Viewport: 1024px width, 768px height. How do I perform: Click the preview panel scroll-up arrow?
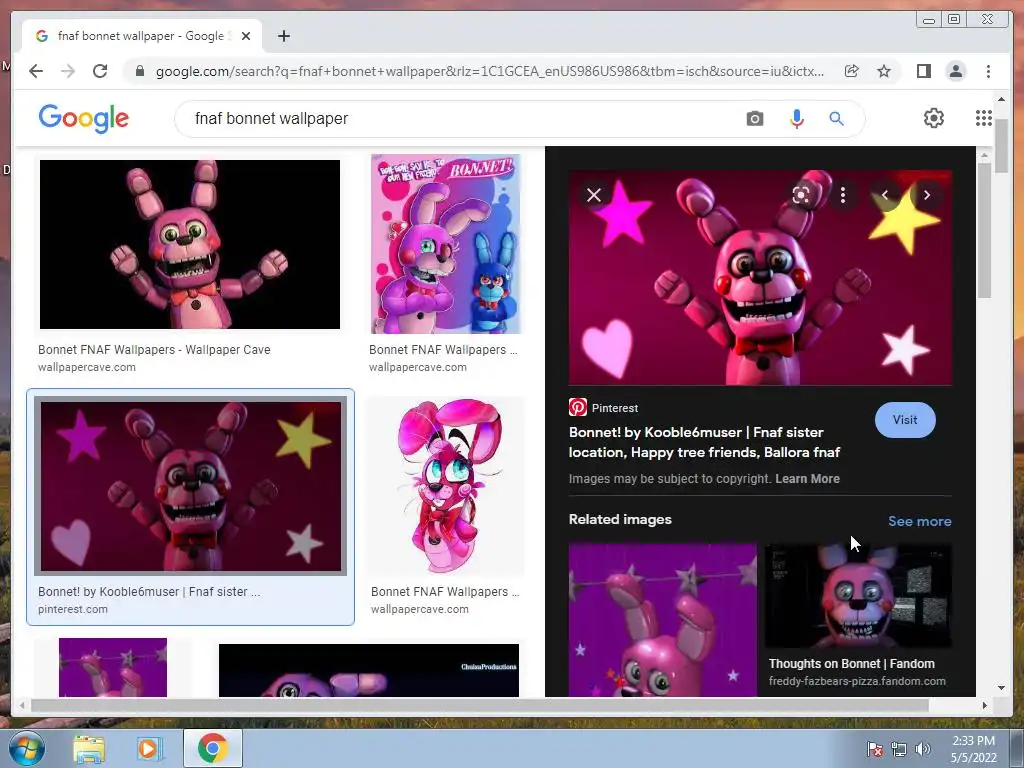tap(984, 155)
